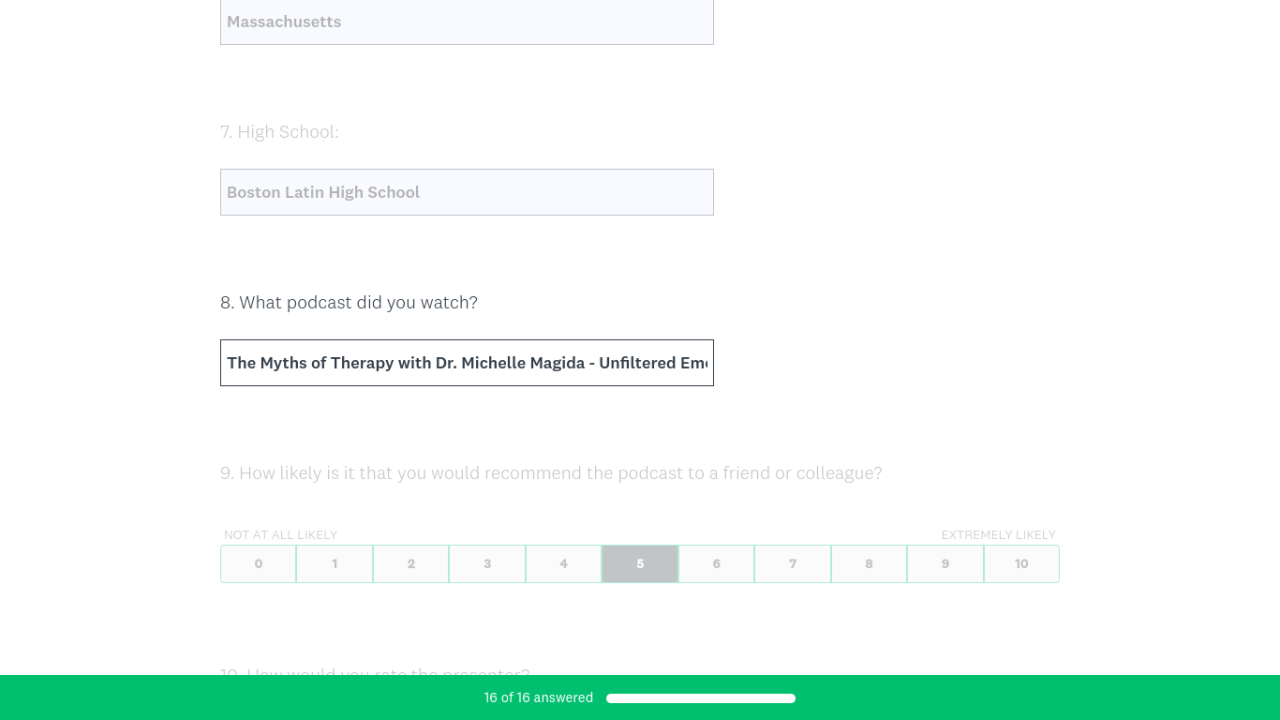1280x720 pixels.
Task: Click the "7. High School:" question label
Action: pos(279,132)
